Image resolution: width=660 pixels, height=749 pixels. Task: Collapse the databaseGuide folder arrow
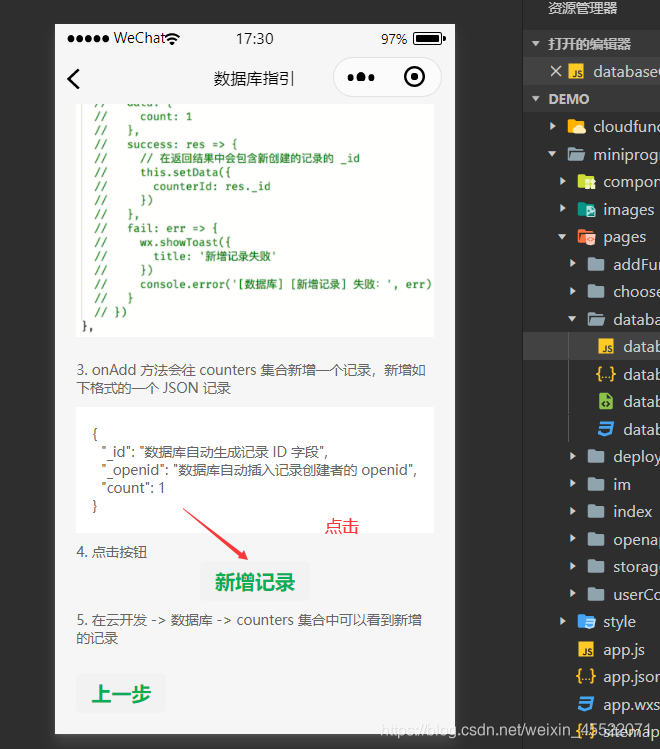(x=573, y=319)
